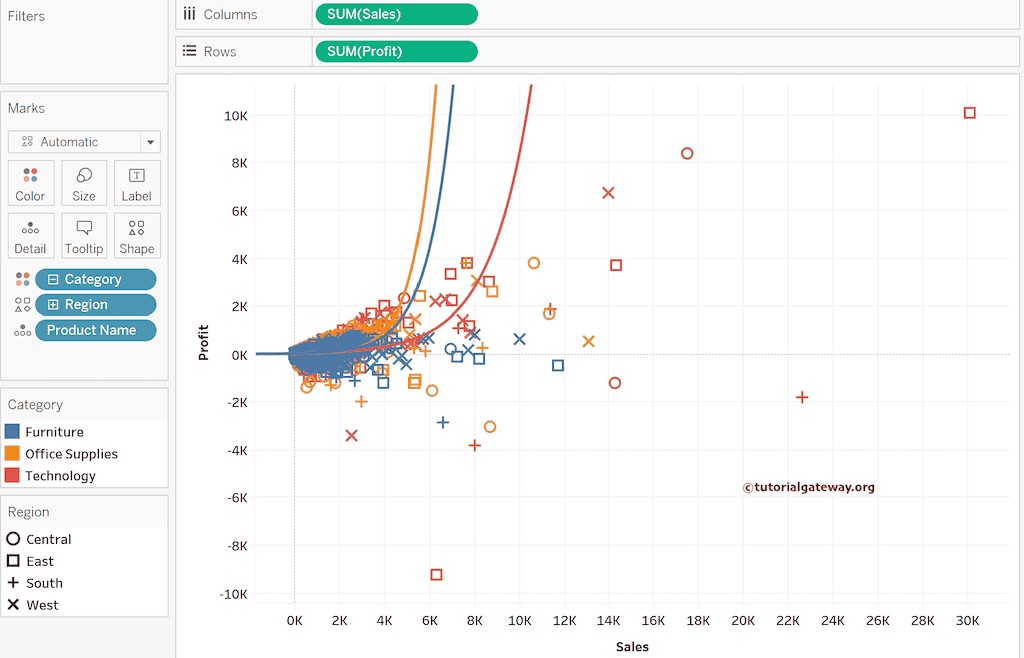Open the Automatic mark type dropdown
Viewport: 1024px width, 658px height.
point(84,141)
